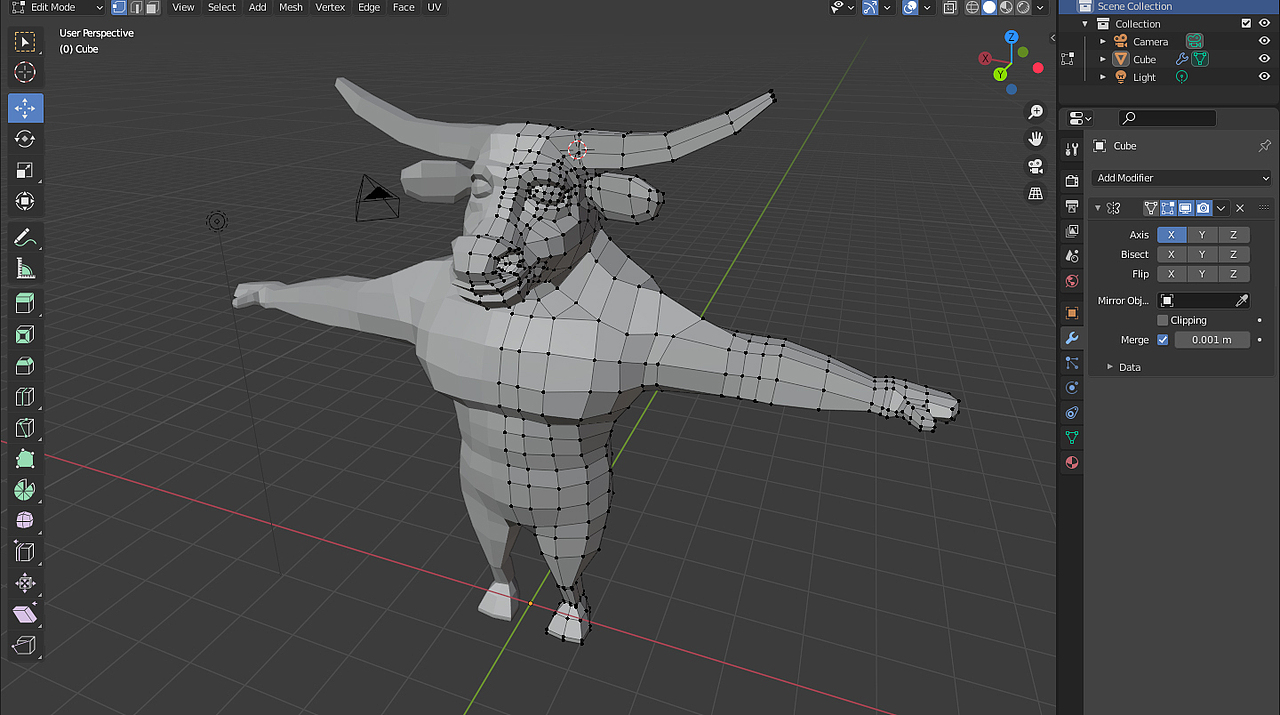
Task: Toggle camera view gizmo icon
Action: click(x=1036, y=166)
